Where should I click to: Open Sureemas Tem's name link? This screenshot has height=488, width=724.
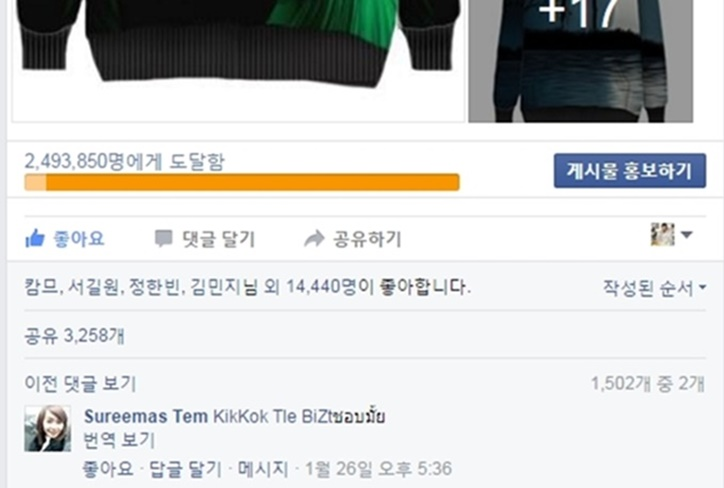pos(146,416)
